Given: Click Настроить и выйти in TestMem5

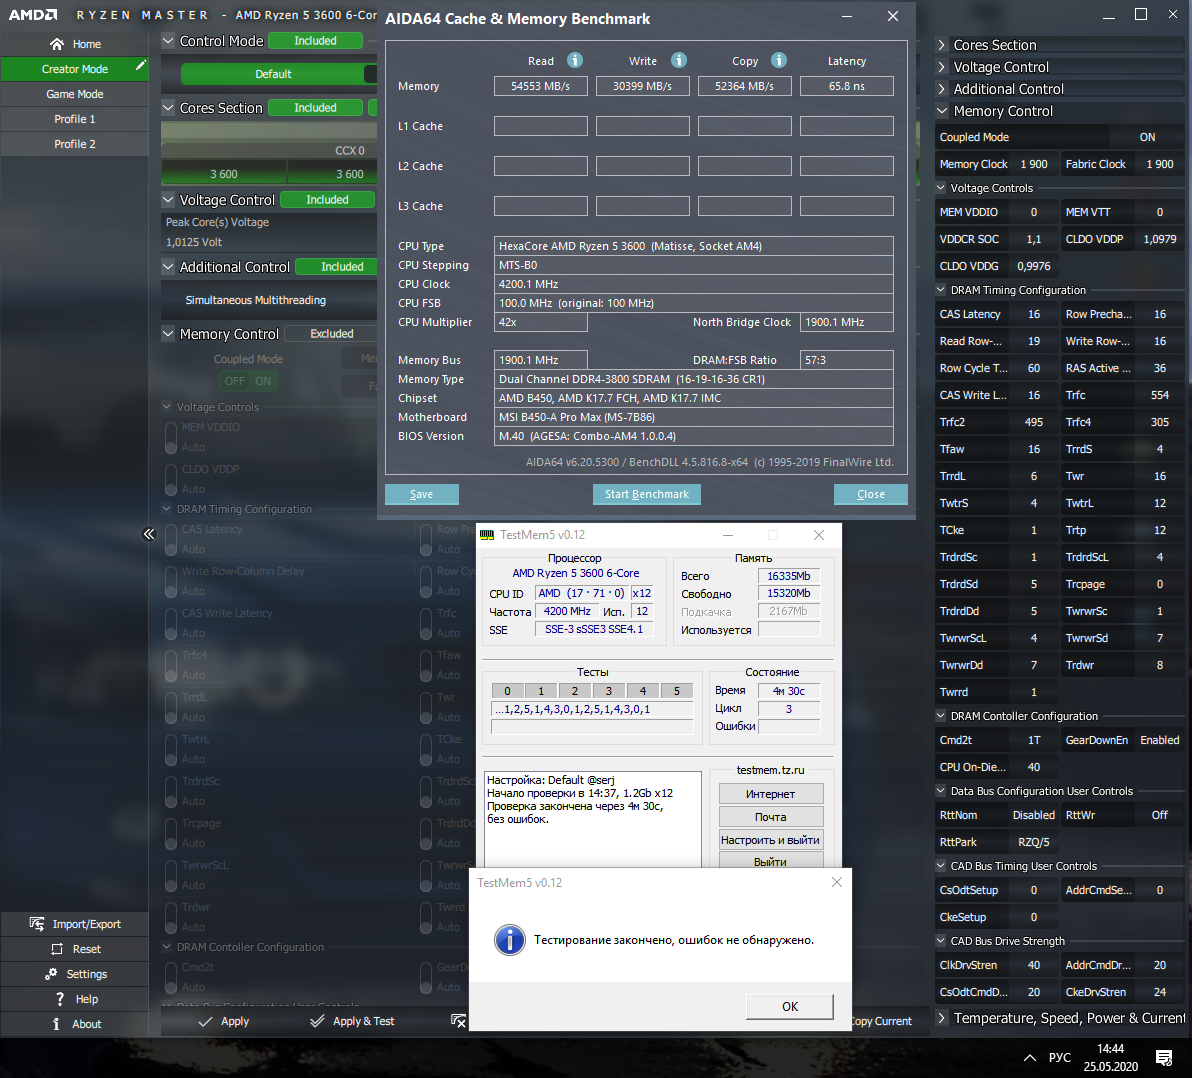Looking at the screenshot, I should tap(770, 840).
